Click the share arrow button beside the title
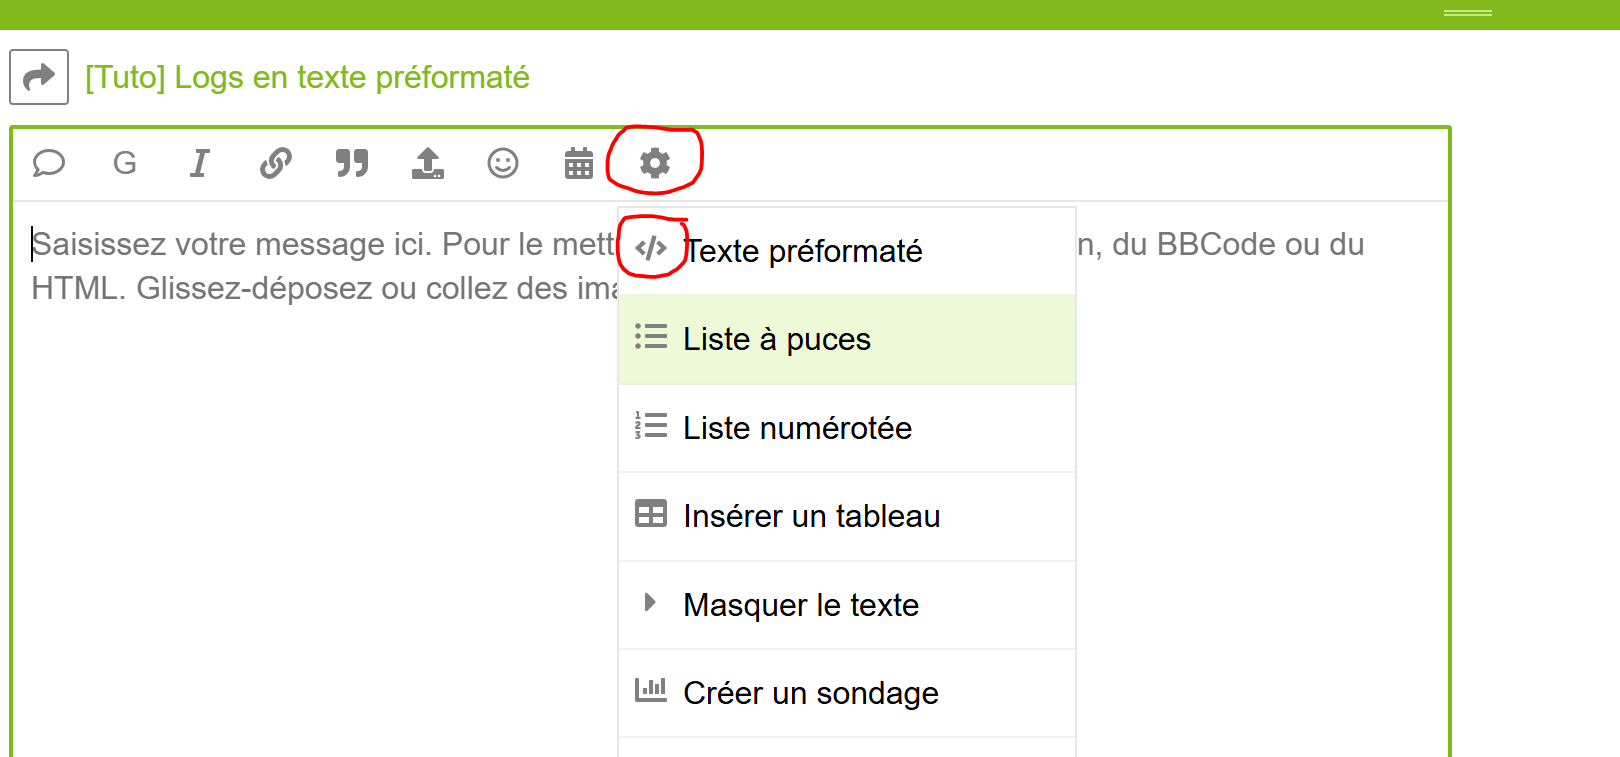The height and width of the screenshot is (757, 1620). coord(39,77)
